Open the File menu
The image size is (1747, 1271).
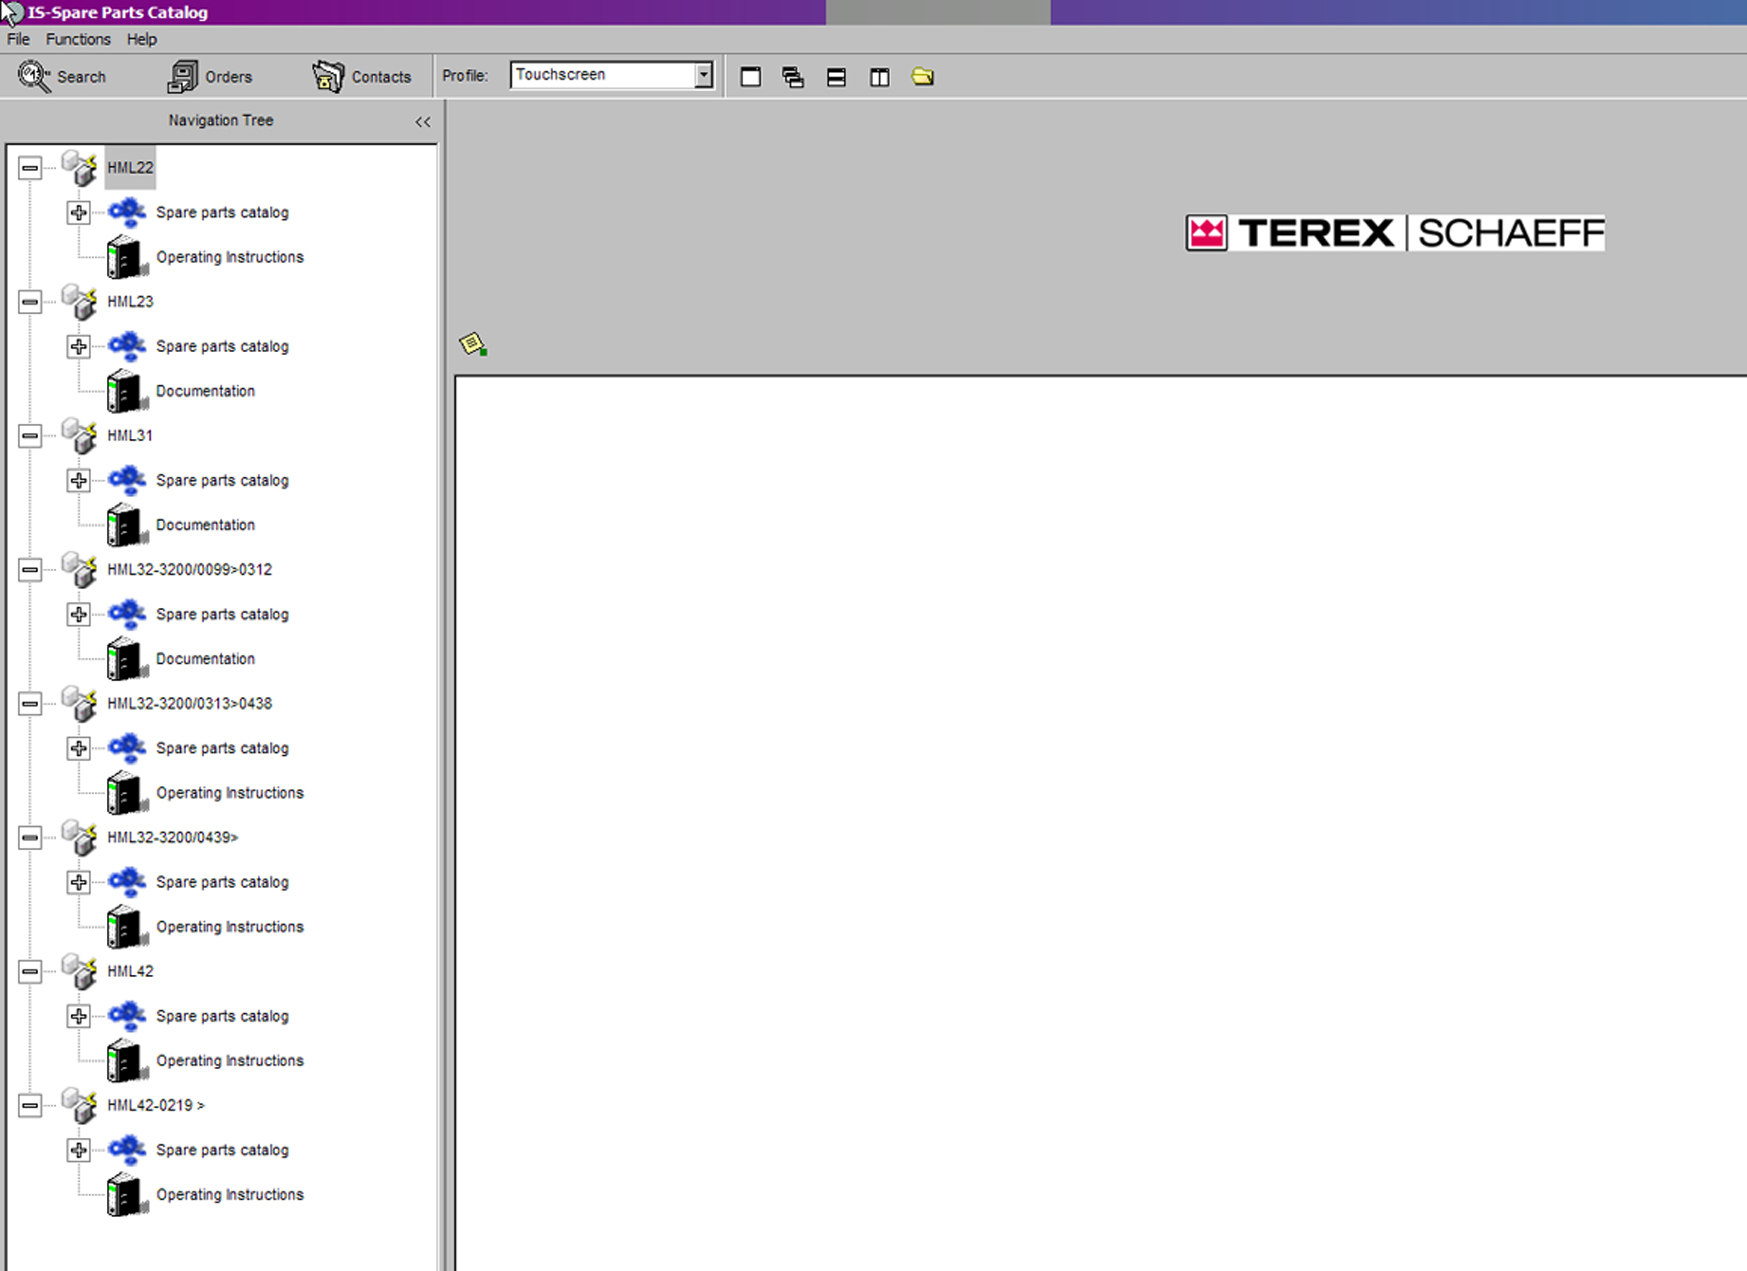18,39
